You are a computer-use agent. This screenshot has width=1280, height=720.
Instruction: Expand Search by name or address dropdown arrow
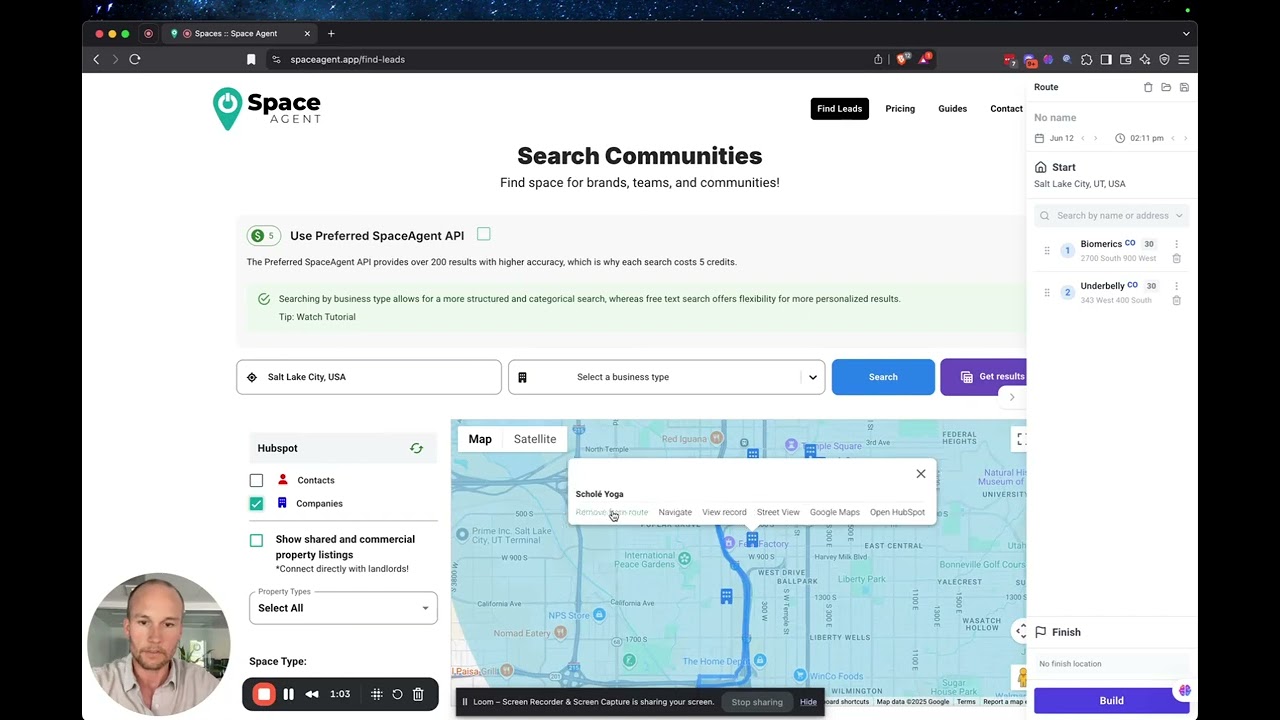pyautogui.click(x=1179, y=216)
